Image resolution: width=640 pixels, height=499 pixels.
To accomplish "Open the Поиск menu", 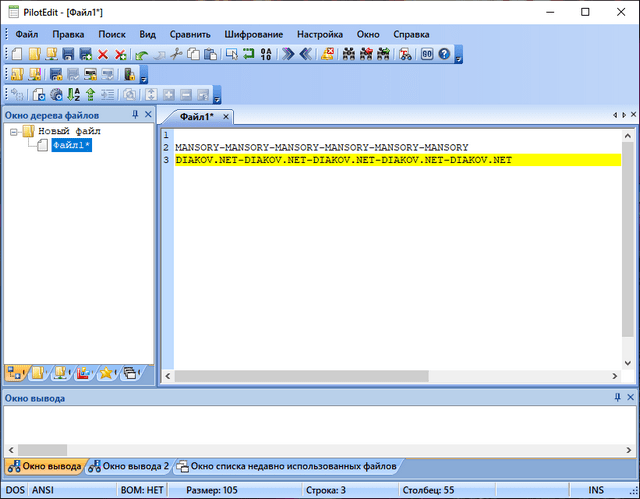I will tap(112, 34).
